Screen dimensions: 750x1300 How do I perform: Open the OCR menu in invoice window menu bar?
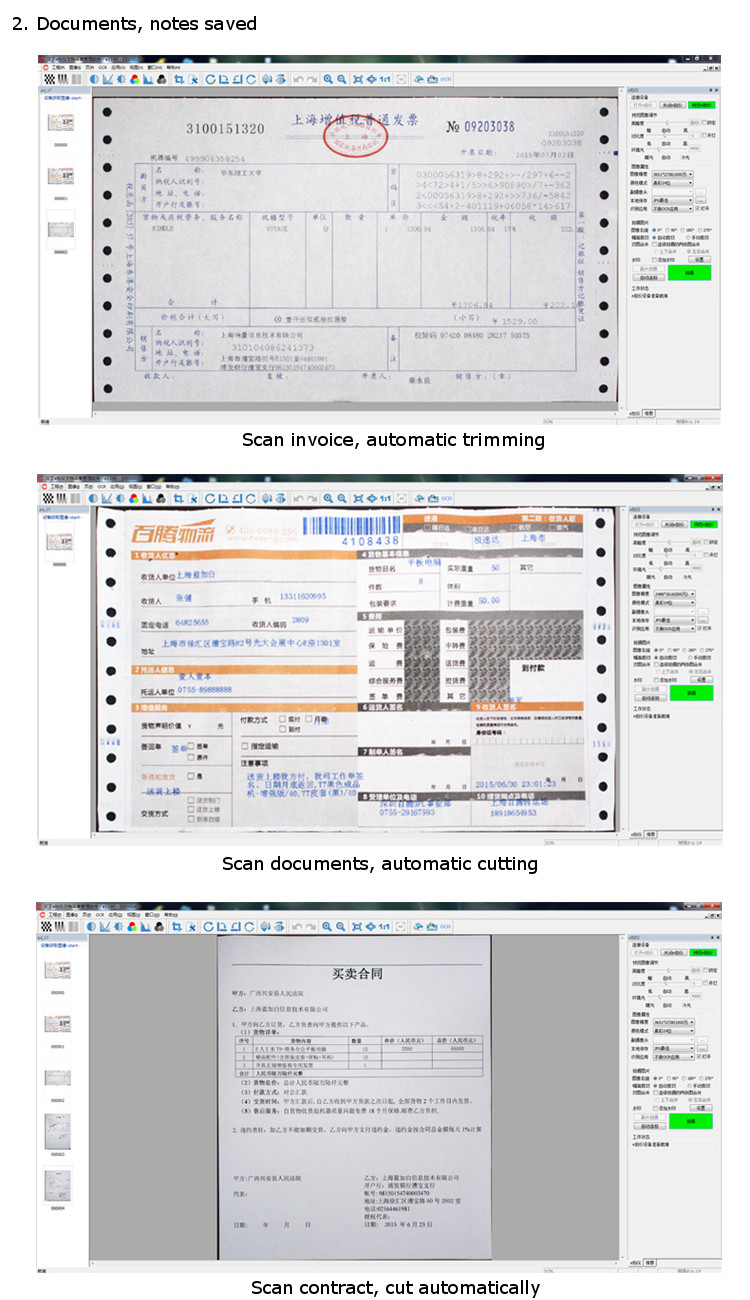[103, 67]
